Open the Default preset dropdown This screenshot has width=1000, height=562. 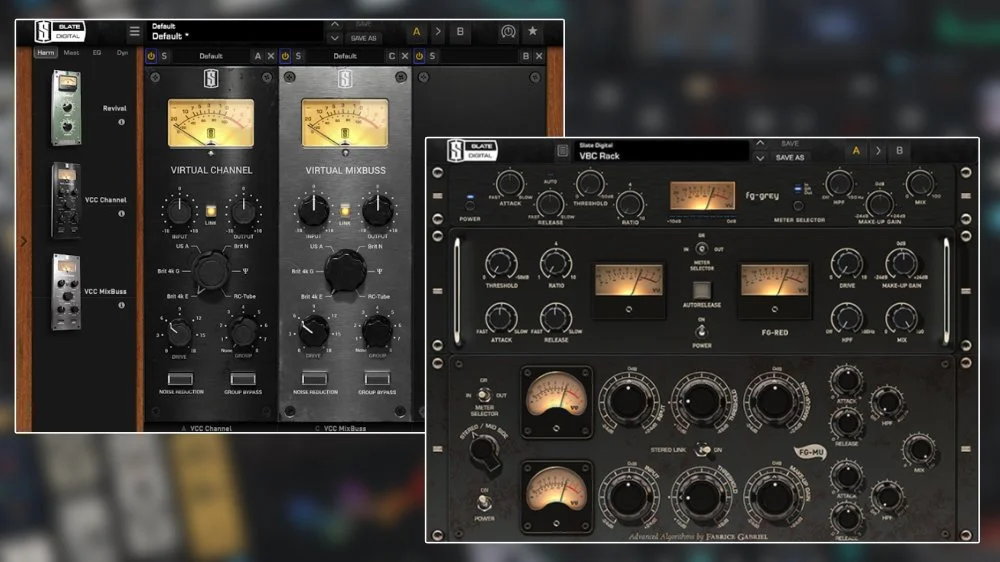pos(236,31)
